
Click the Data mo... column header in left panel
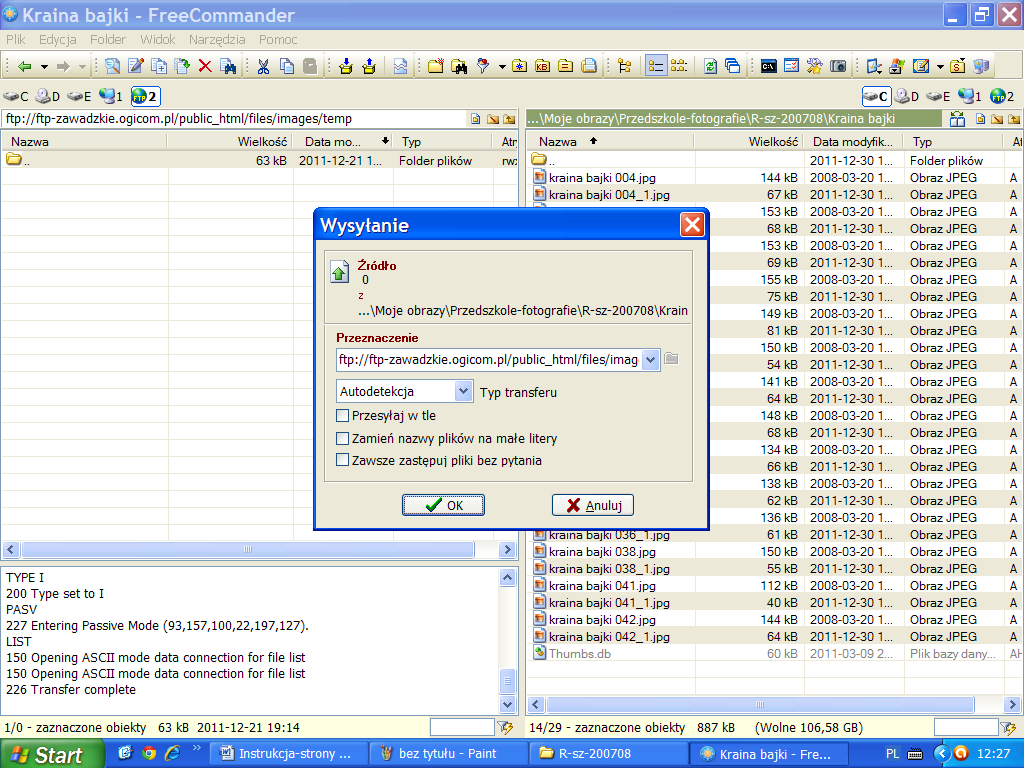(344, 142)
